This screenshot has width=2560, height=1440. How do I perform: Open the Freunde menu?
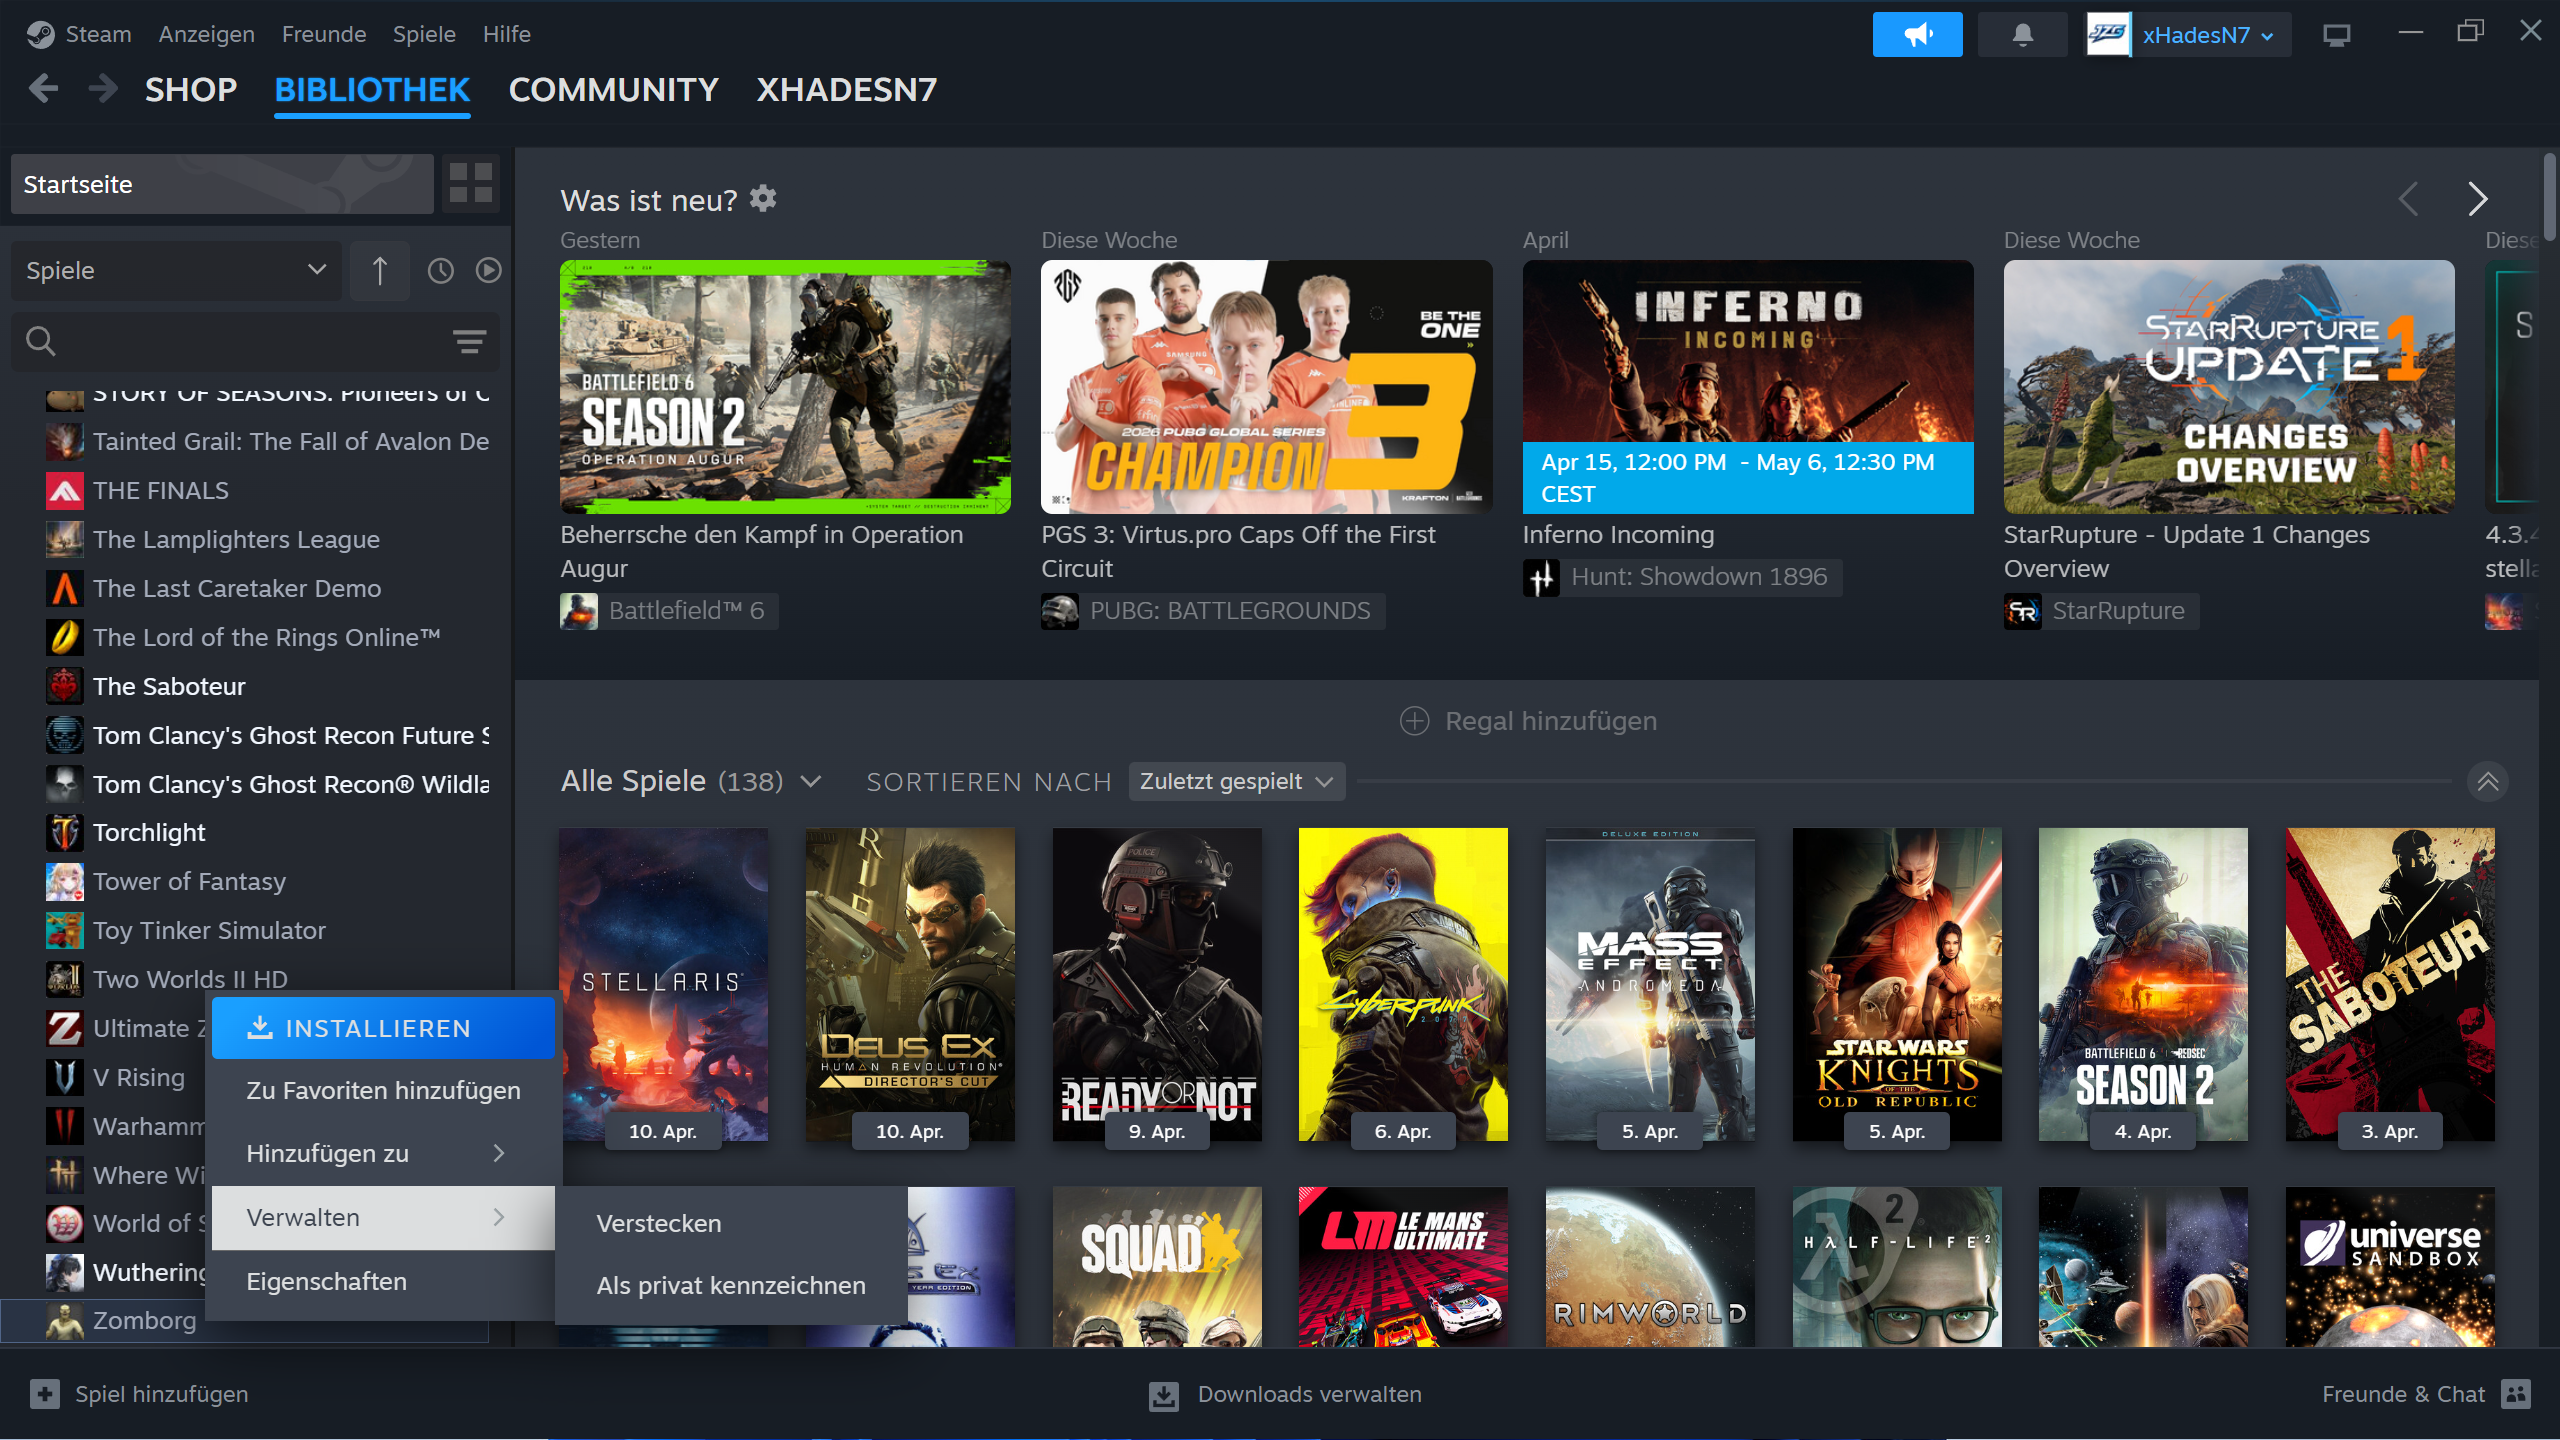324,34
